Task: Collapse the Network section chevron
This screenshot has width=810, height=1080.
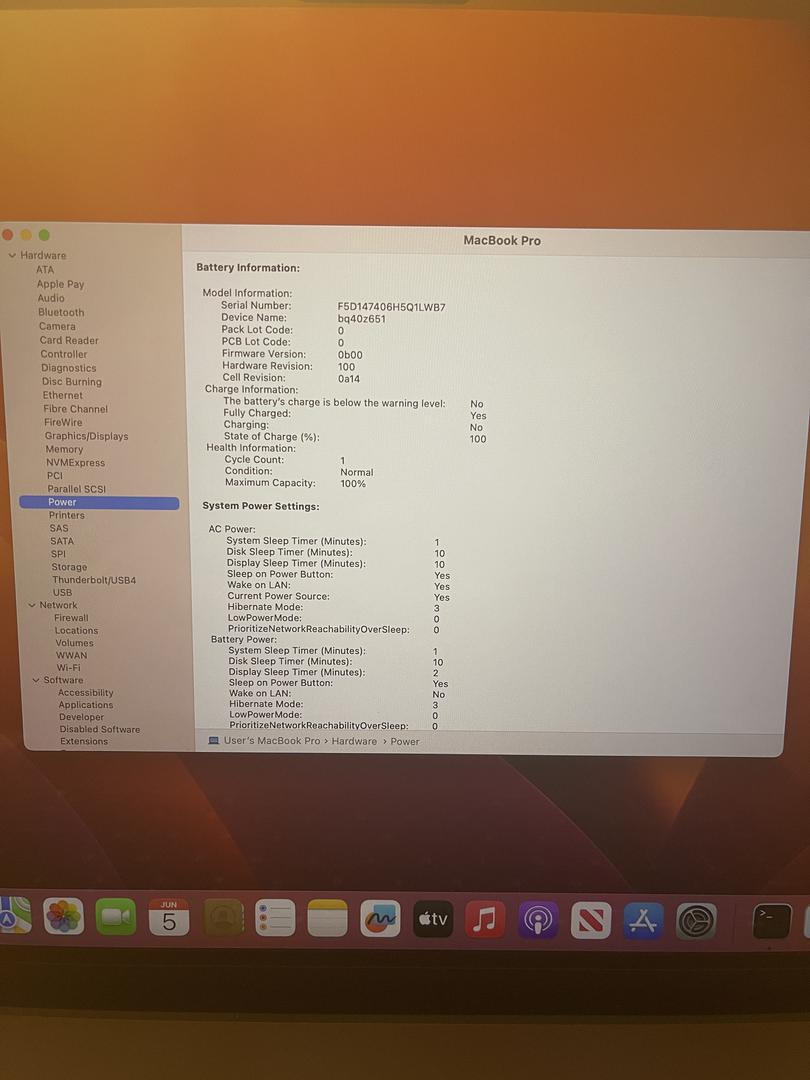Action: (32, 605)
